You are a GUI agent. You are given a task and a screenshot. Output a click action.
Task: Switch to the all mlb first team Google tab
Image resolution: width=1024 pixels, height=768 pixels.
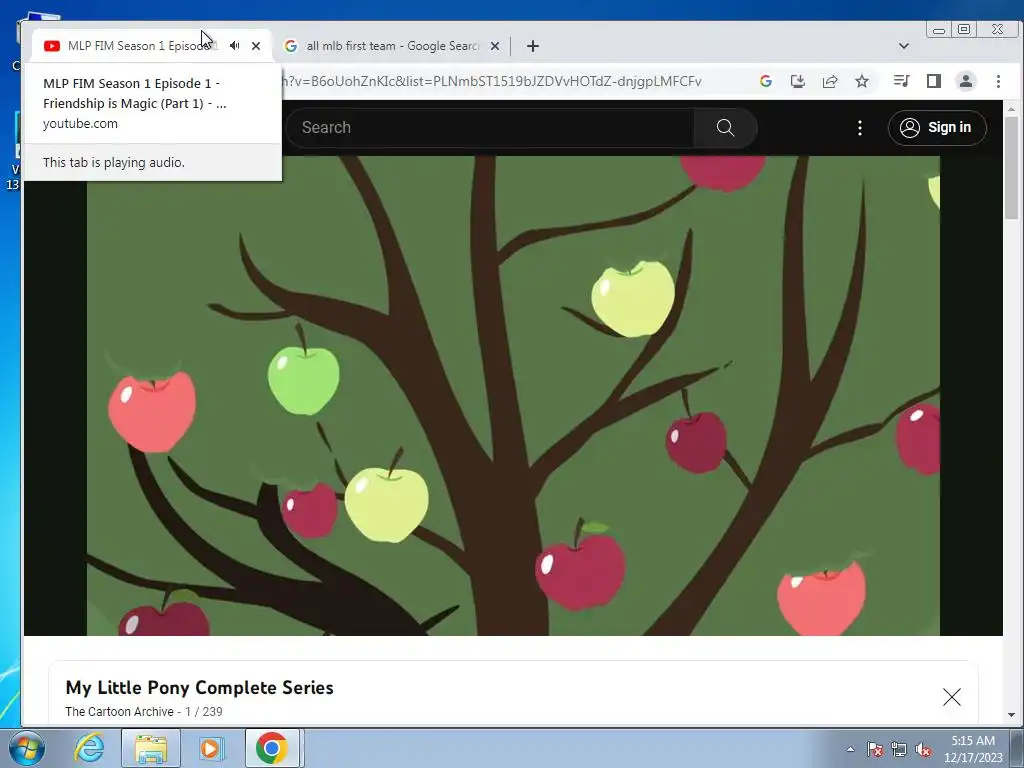392,46
